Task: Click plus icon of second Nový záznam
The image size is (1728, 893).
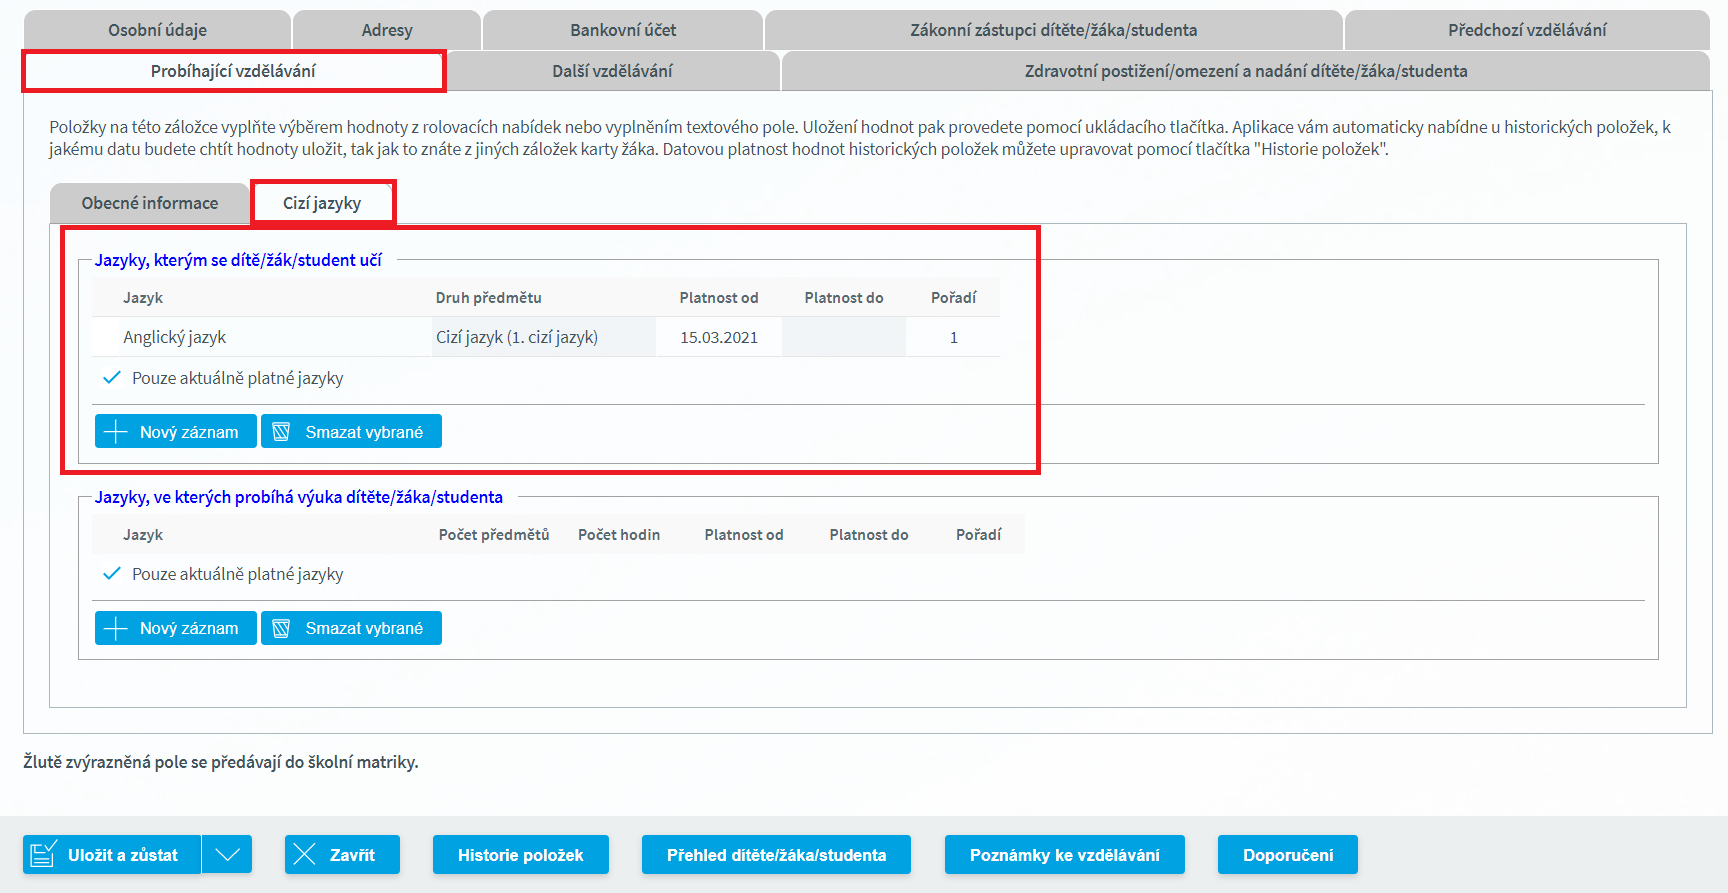Action: coord(116,628)
